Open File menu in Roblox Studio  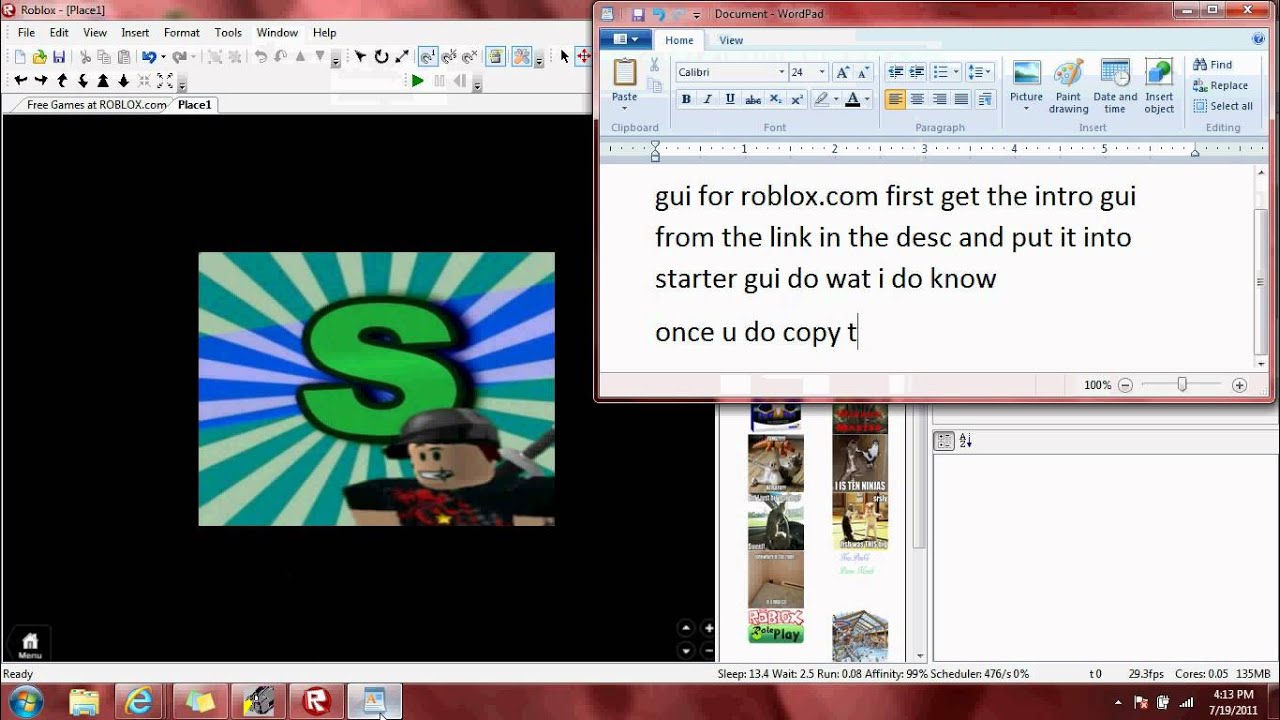tap(26, 33)
